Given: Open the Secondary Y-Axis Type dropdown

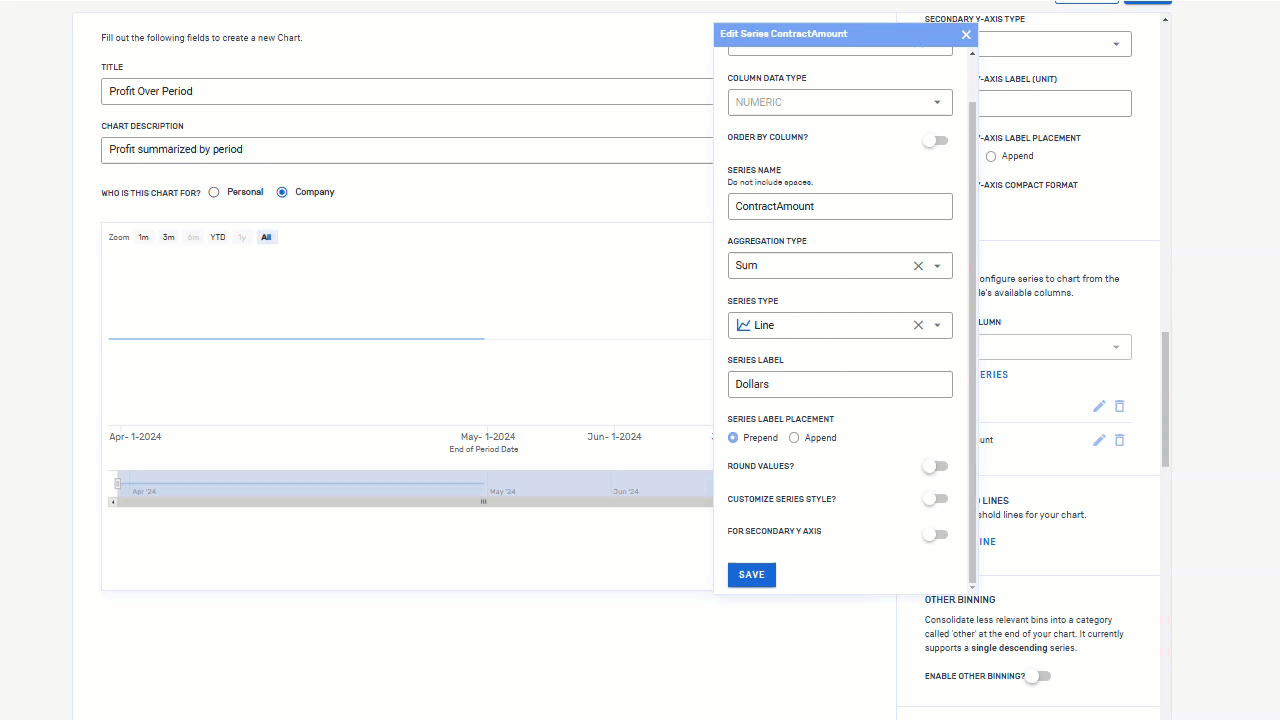Looking at the screenshot, I should pyautogui.click(x=1054, y=44).
